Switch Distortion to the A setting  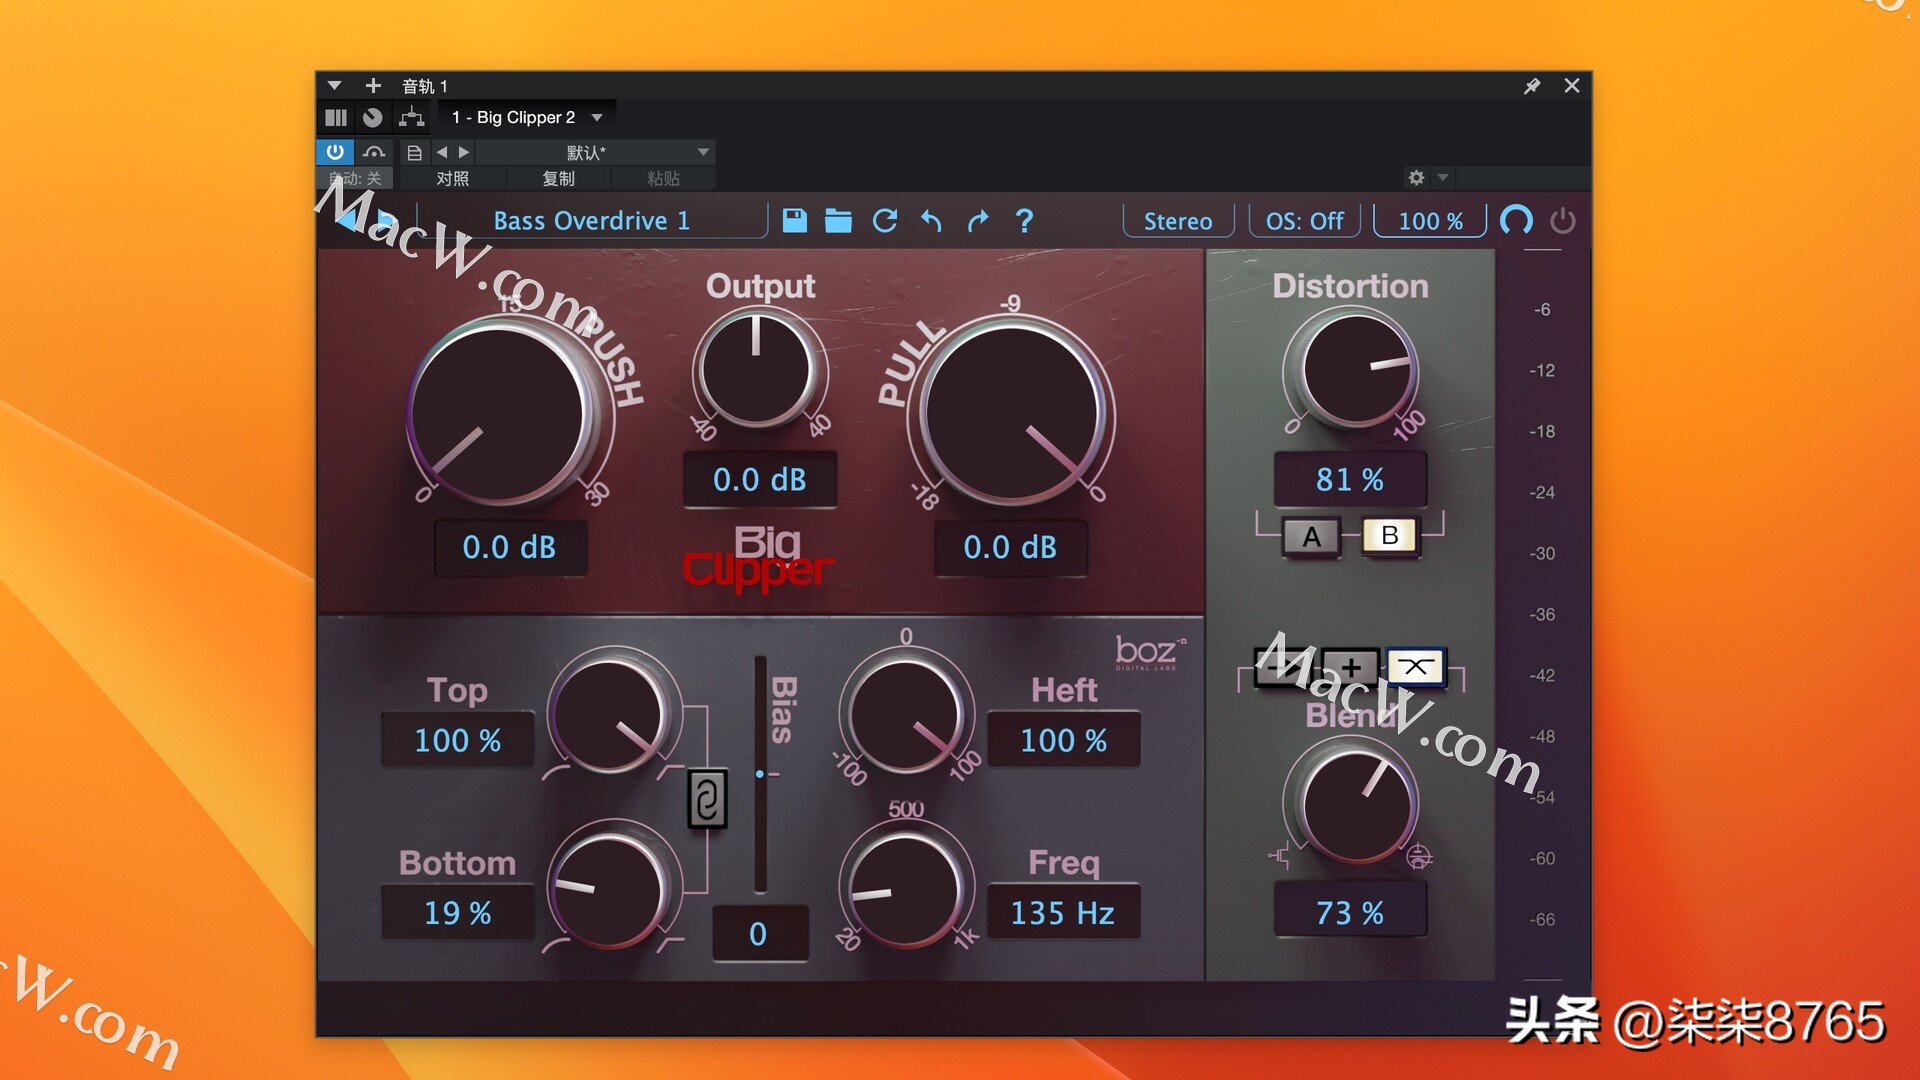[x=1310, y=536]
